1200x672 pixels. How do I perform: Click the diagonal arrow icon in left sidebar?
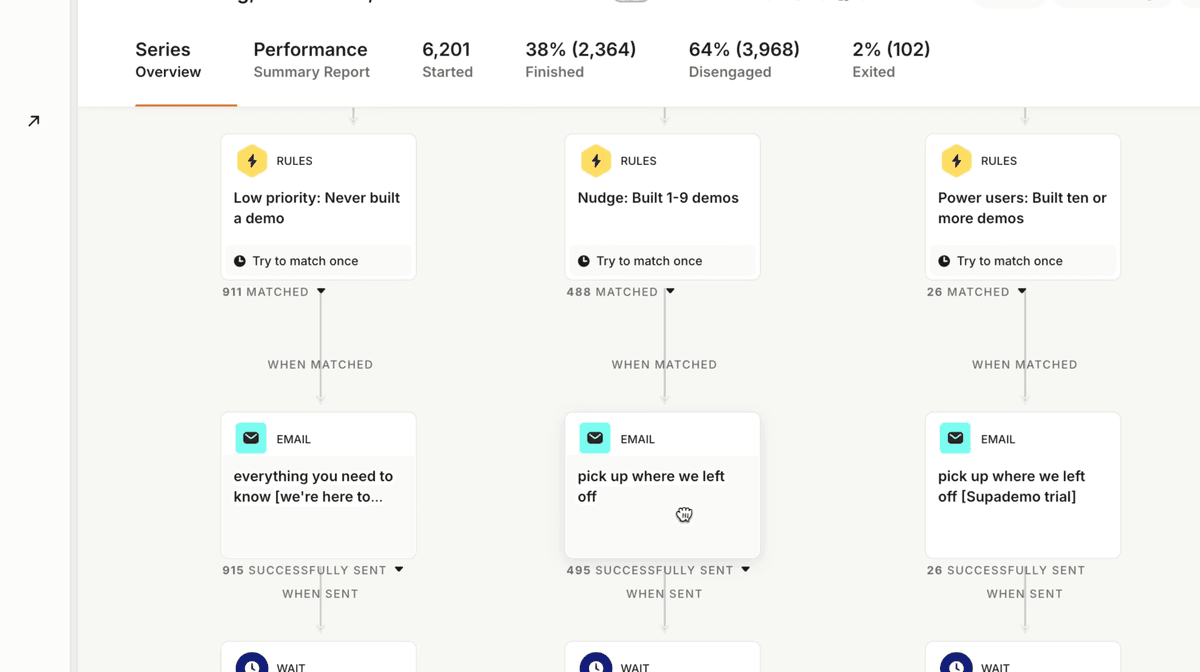(34, 121)
